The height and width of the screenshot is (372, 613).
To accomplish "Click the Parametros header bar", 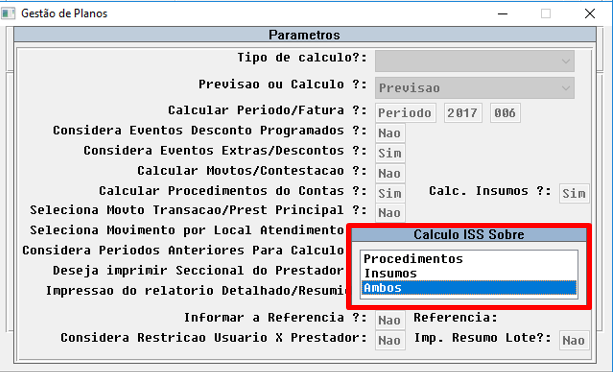I will coord(305,35).
